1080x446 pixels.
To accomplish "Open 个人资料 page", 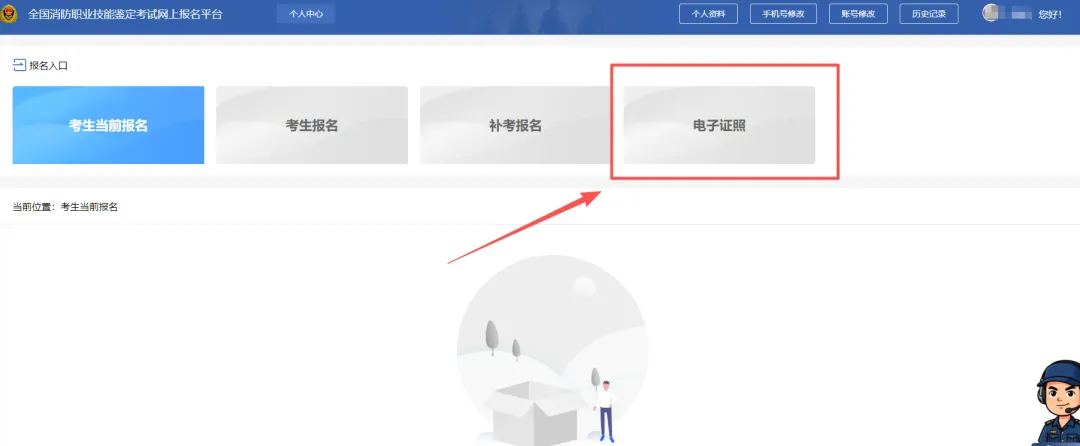I will [x=708, y=14].
